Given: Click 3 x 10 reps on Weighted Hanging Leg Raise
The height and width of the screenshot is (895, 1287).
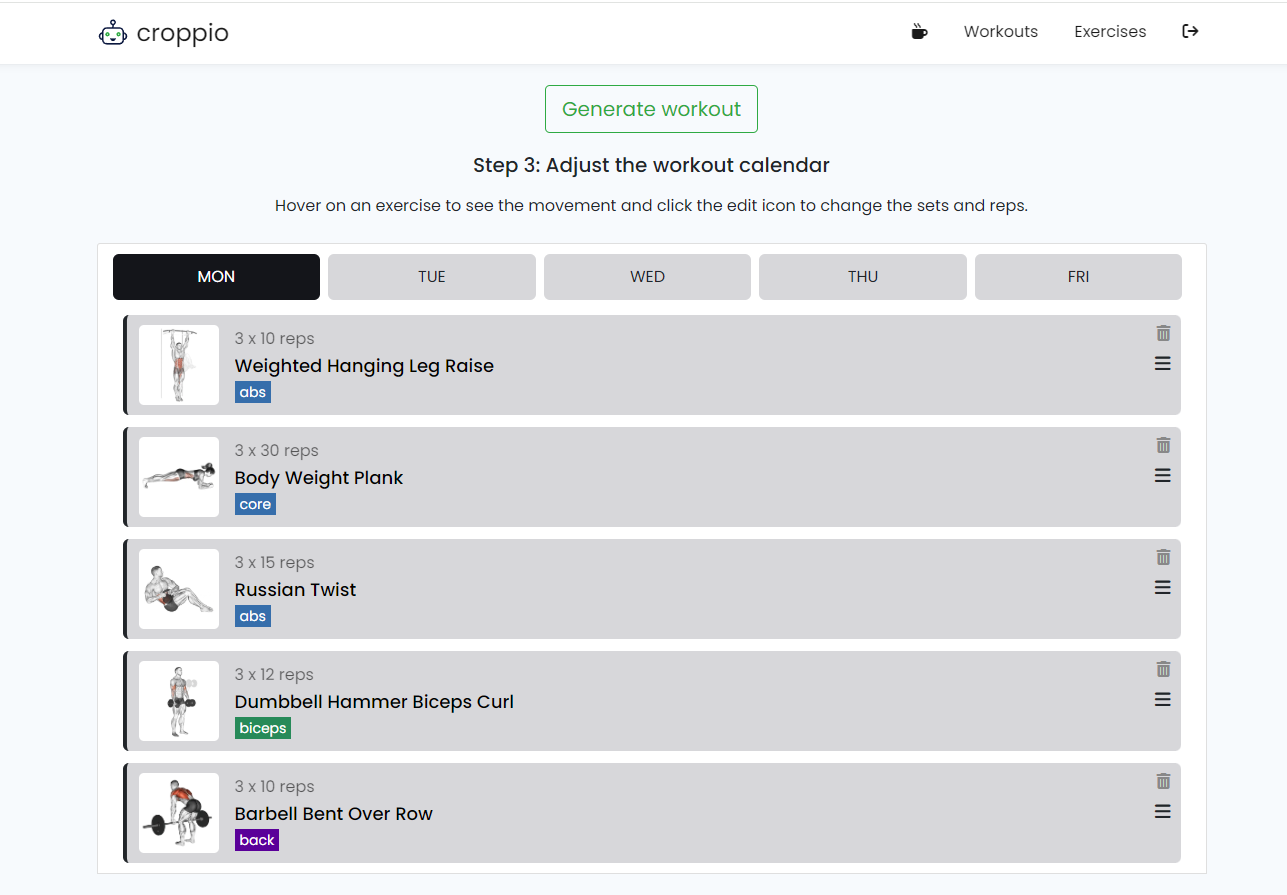Looking at the screenshot, I should pyautogui.click(x=275, y=339).
